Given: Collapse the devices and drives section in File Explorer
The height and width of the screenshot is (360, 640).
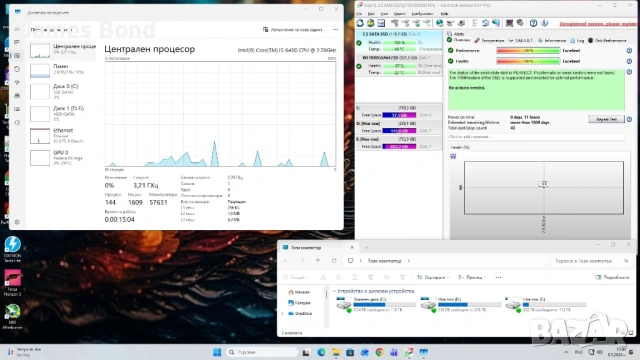Looking at the screenshot, I should [x=334, y=291].
